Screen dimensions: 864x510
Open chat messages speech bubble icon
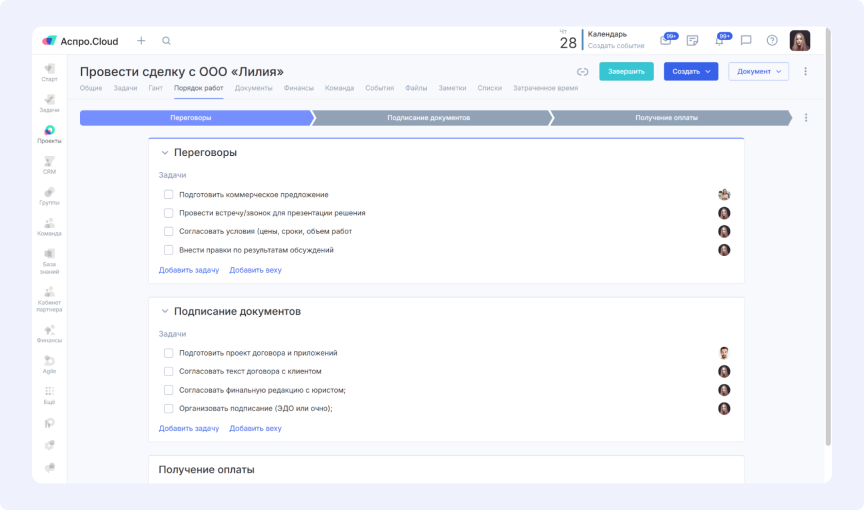pos(746,41)
